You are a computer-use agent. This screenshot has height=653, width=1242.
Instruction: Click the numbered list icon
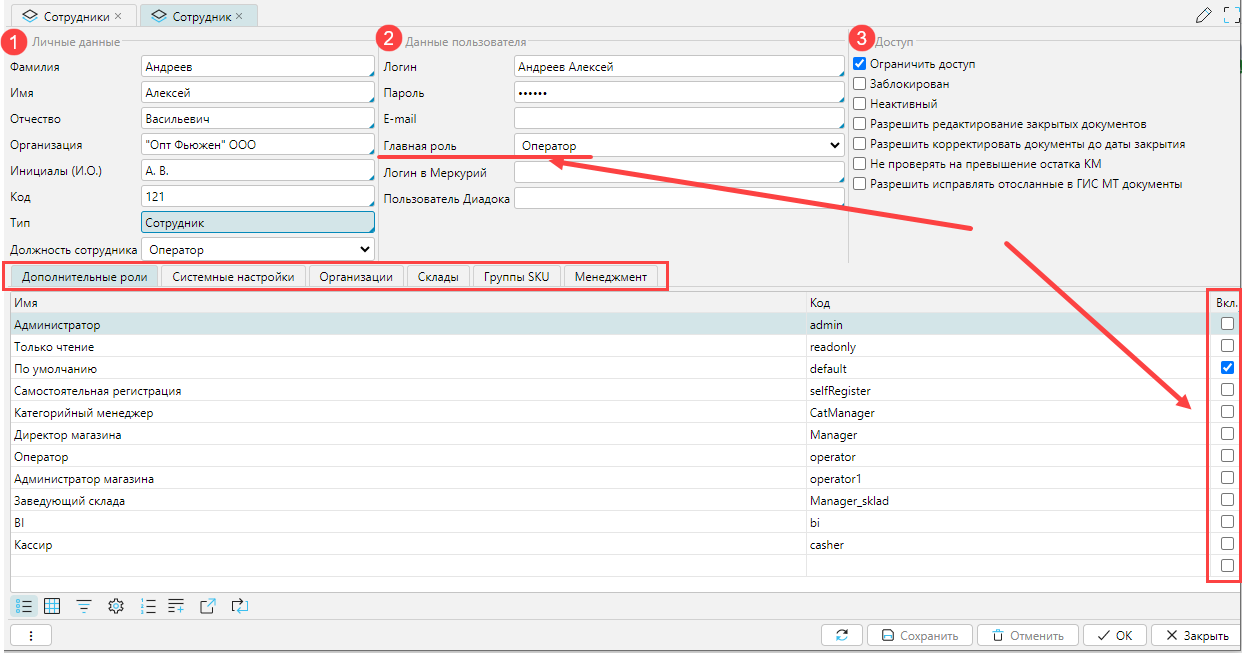[x=148, y=606]
